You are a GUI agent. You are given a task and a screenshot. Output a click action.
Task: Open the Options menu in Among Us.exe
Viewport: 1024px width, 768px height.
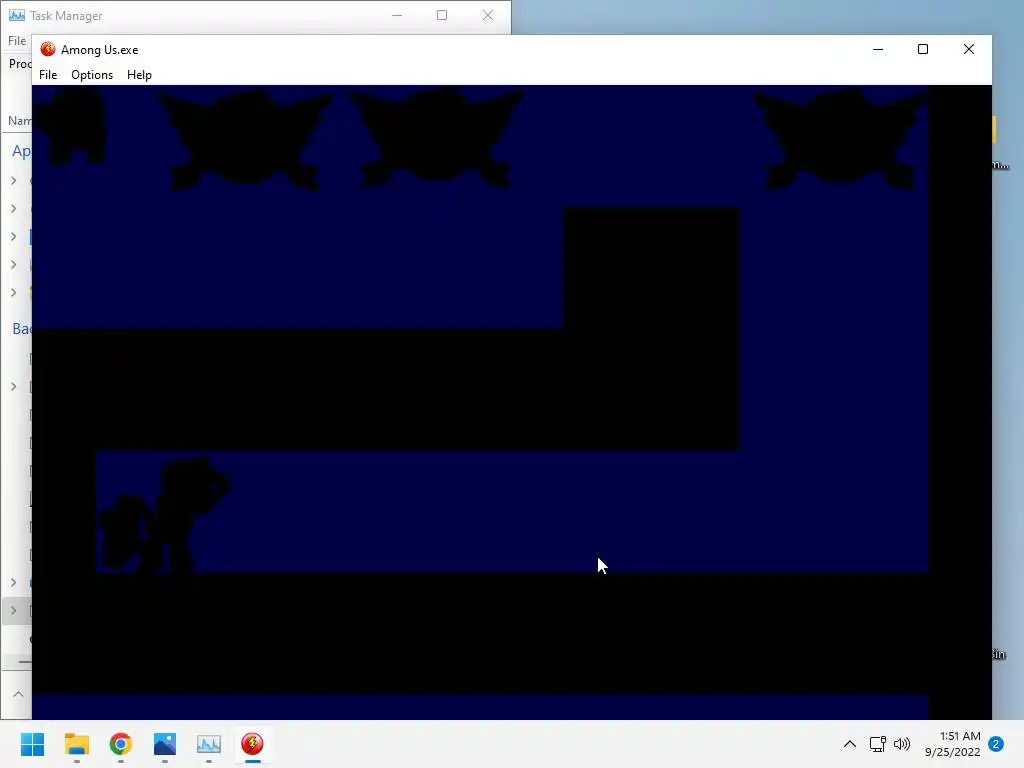(92, 74)
